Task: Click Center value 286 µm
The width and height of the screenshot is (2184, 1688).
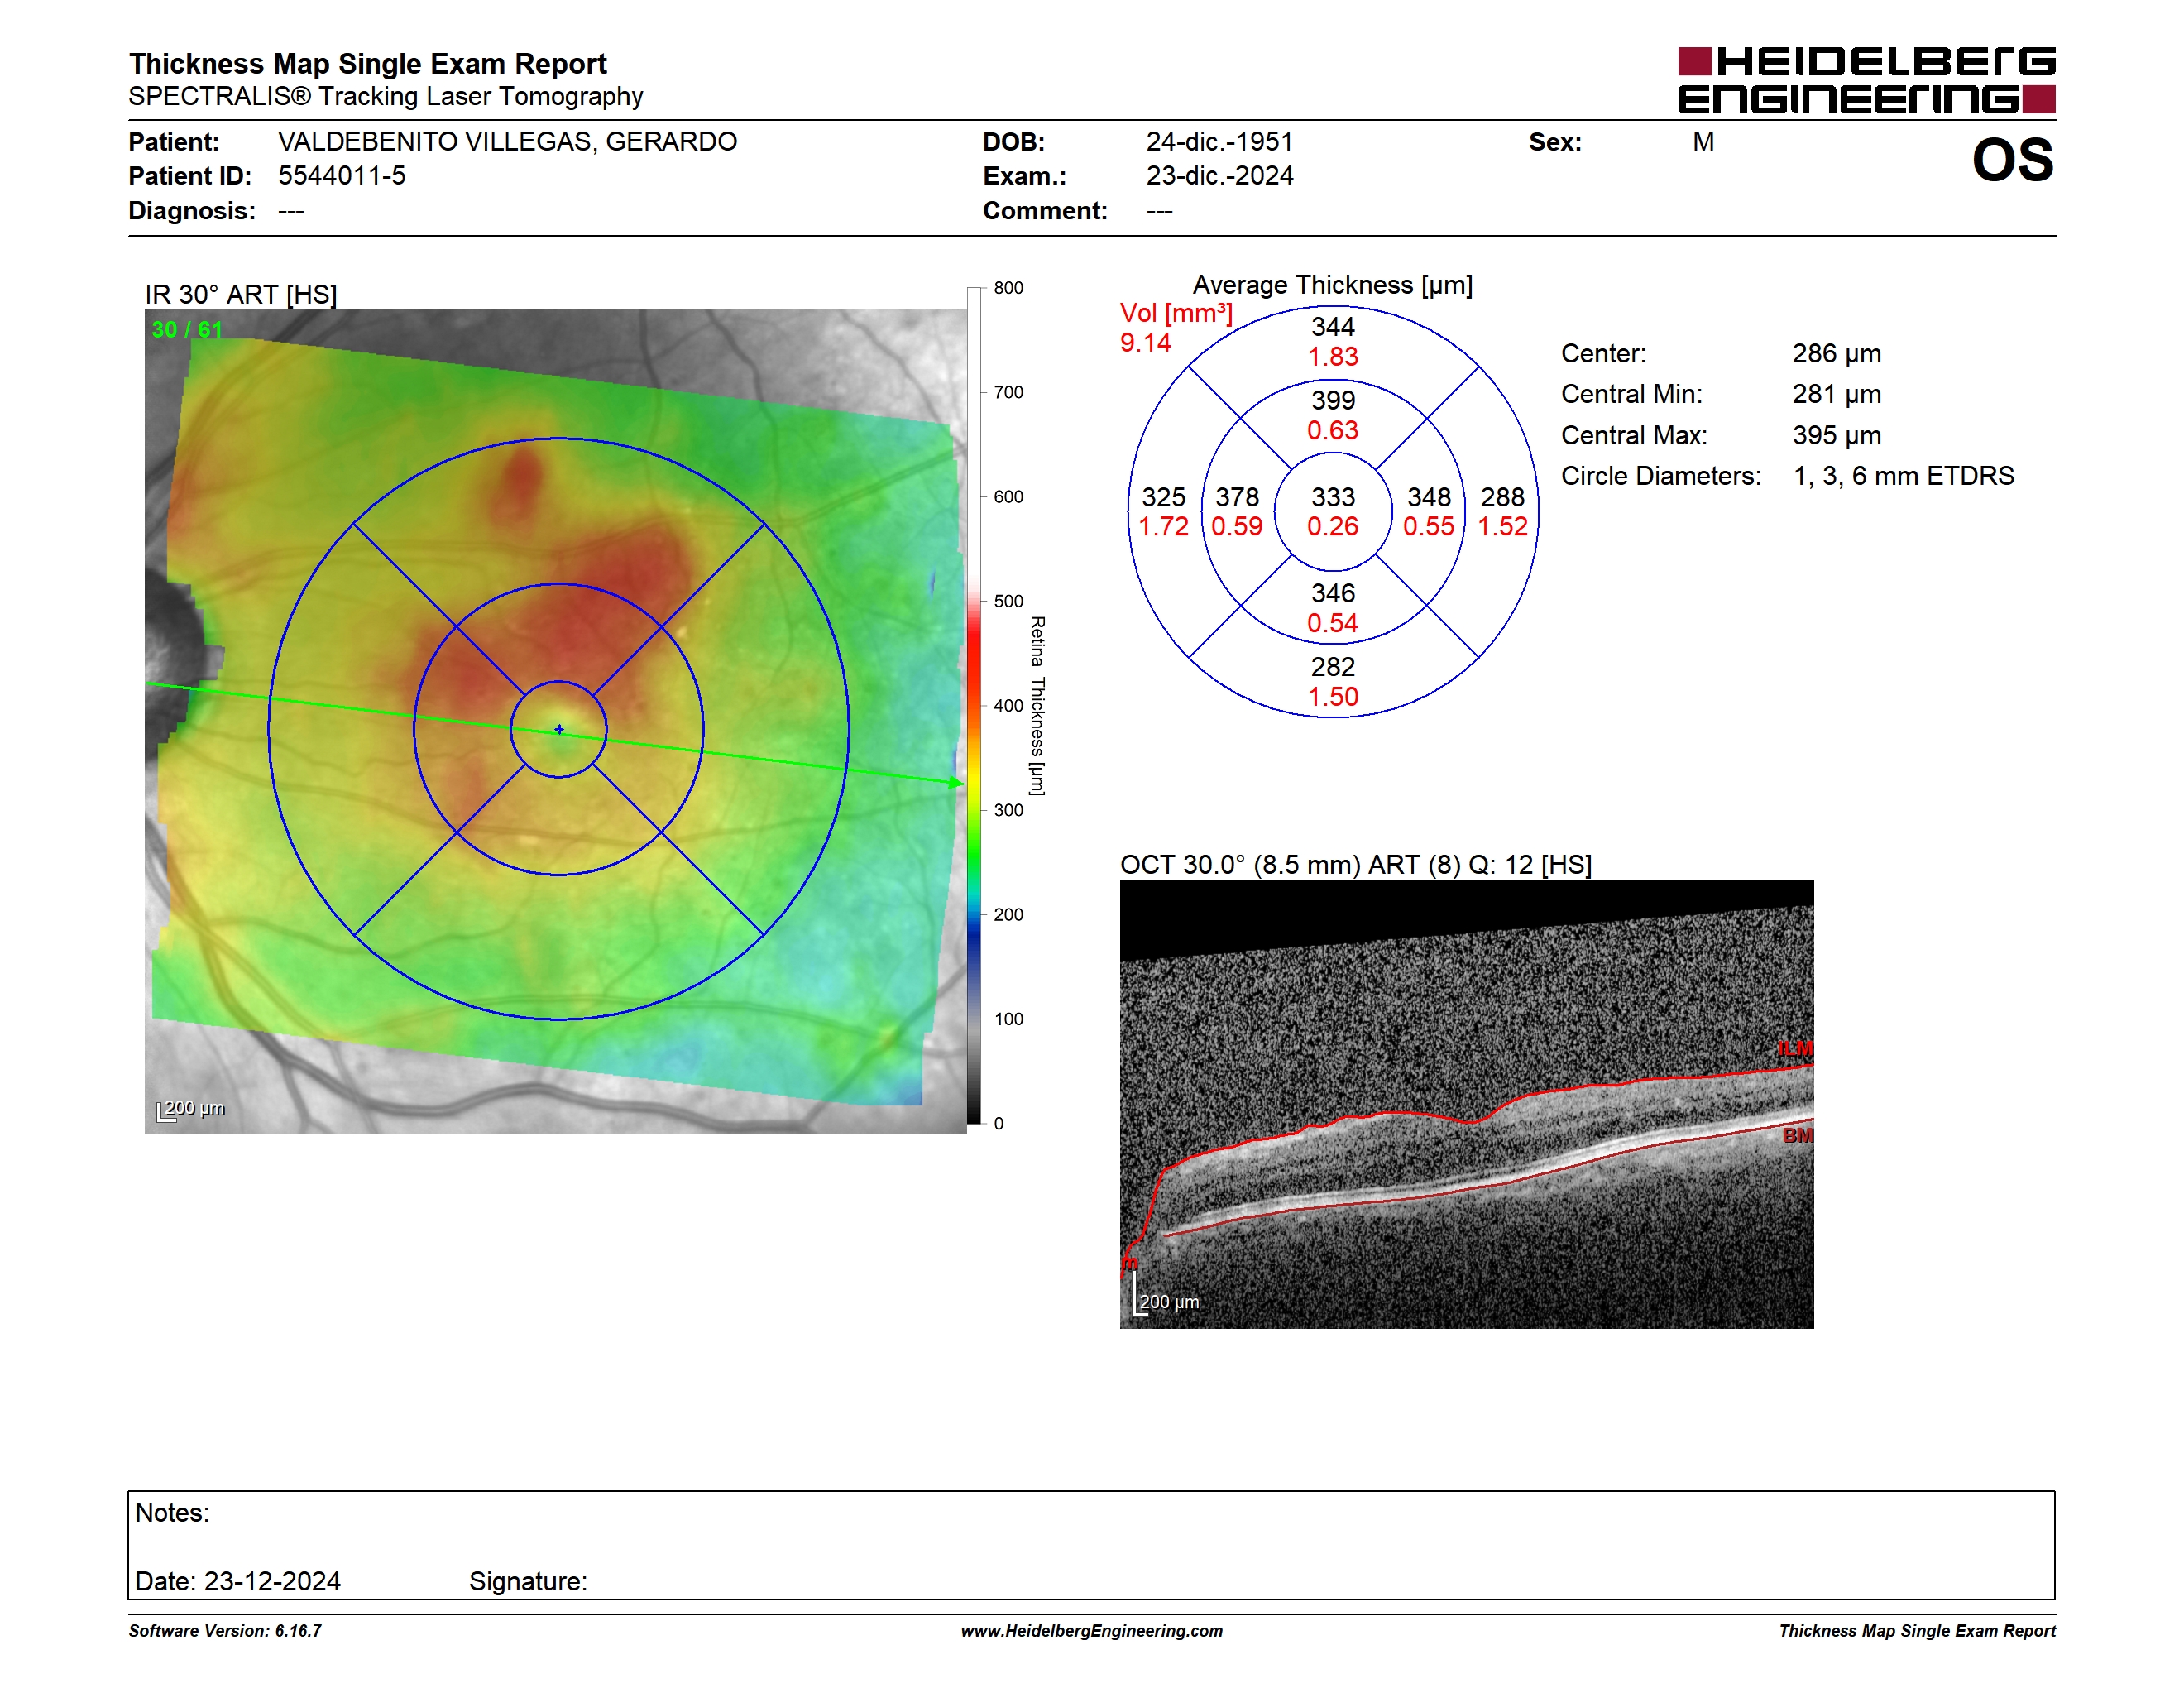Action: (x=1836, y=354)
